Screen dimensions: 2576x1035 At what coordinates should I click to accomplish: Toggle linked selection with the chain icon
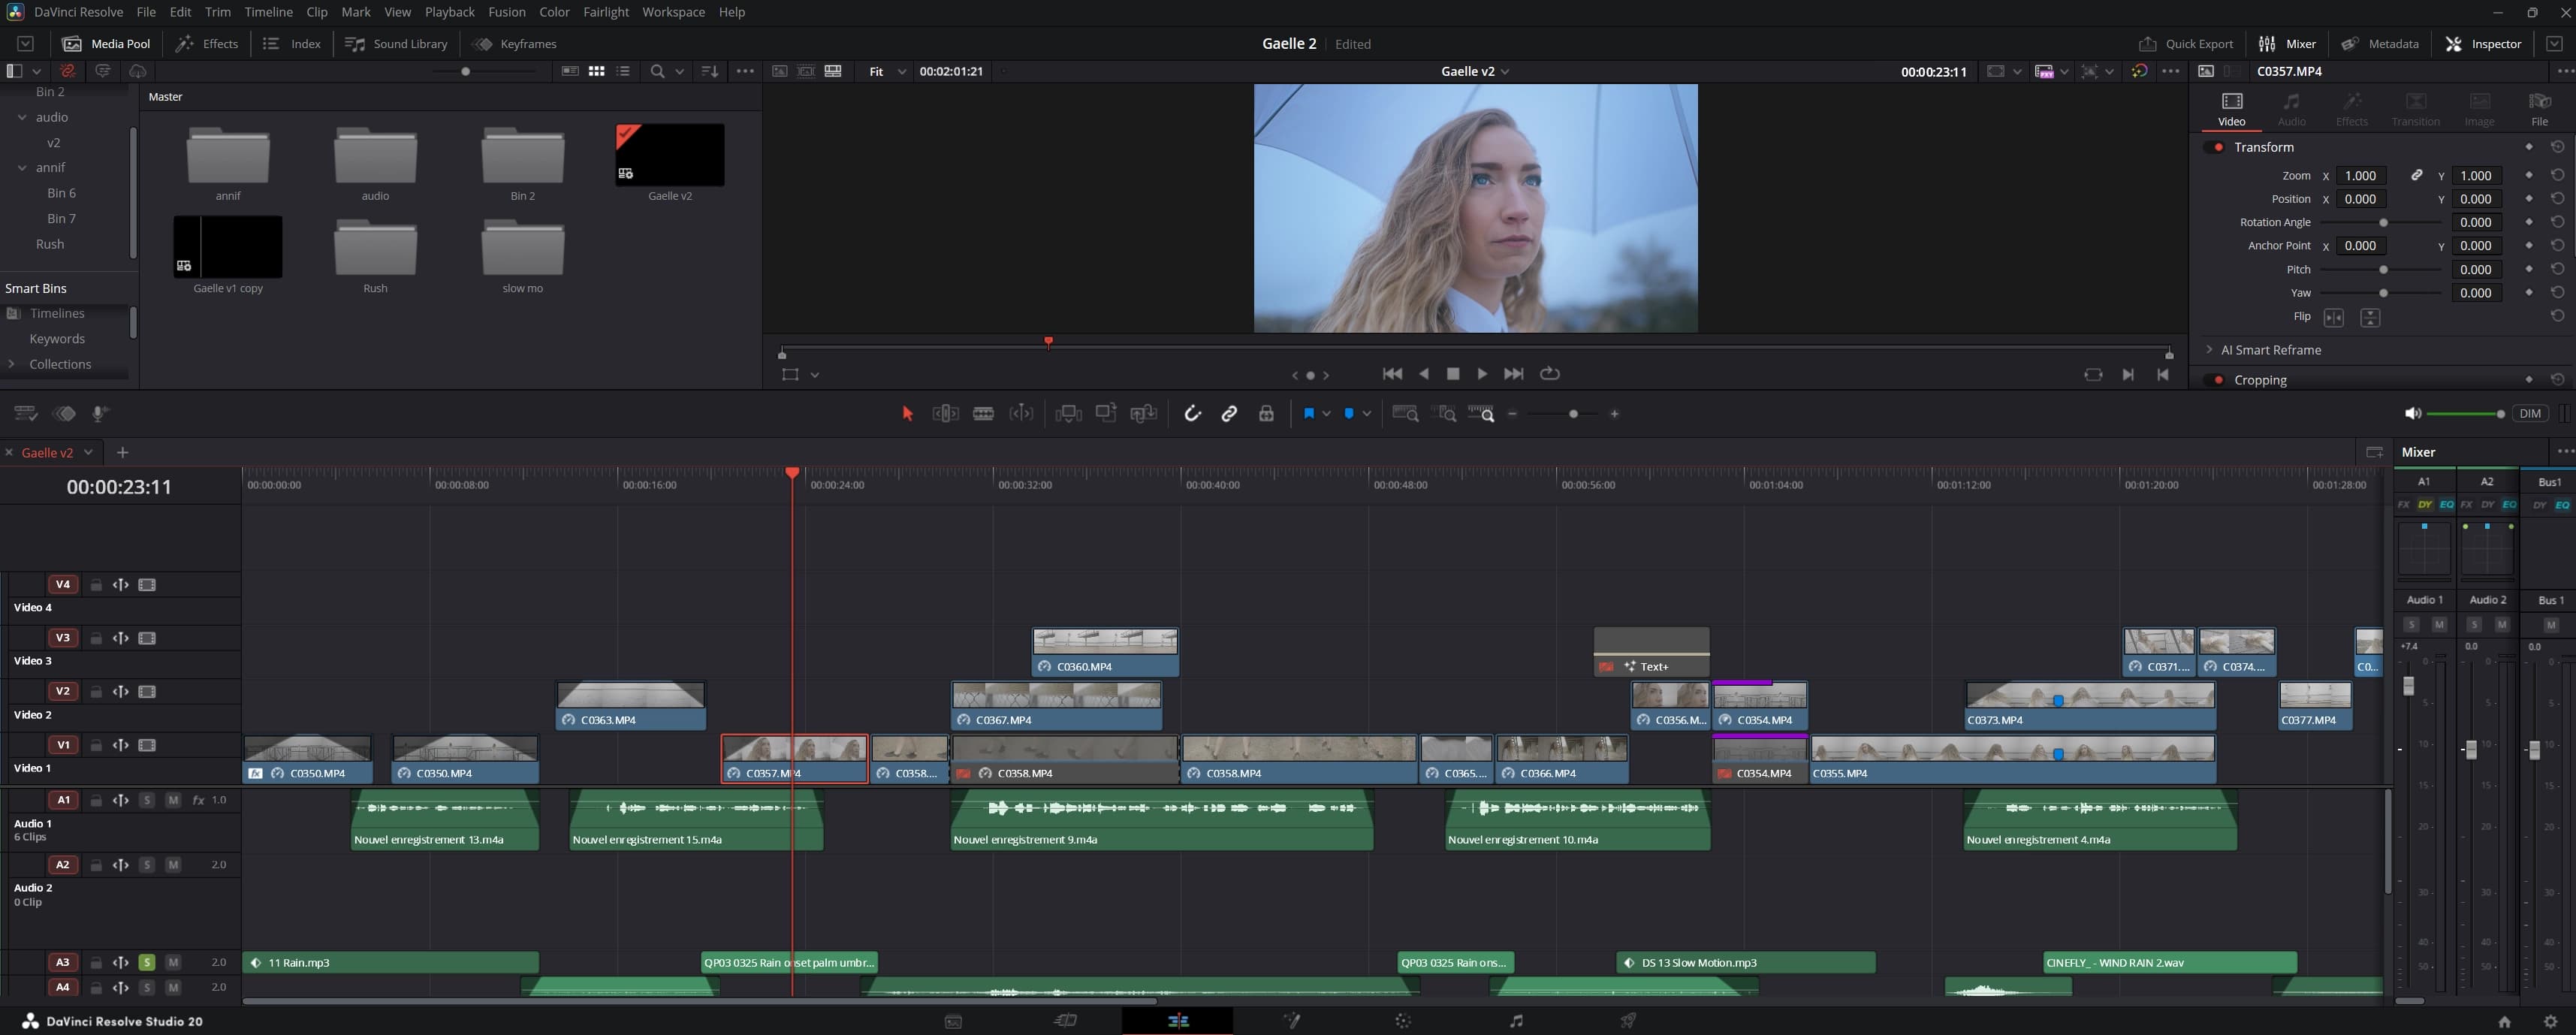pyautogui.click(x=1229, y=413)
